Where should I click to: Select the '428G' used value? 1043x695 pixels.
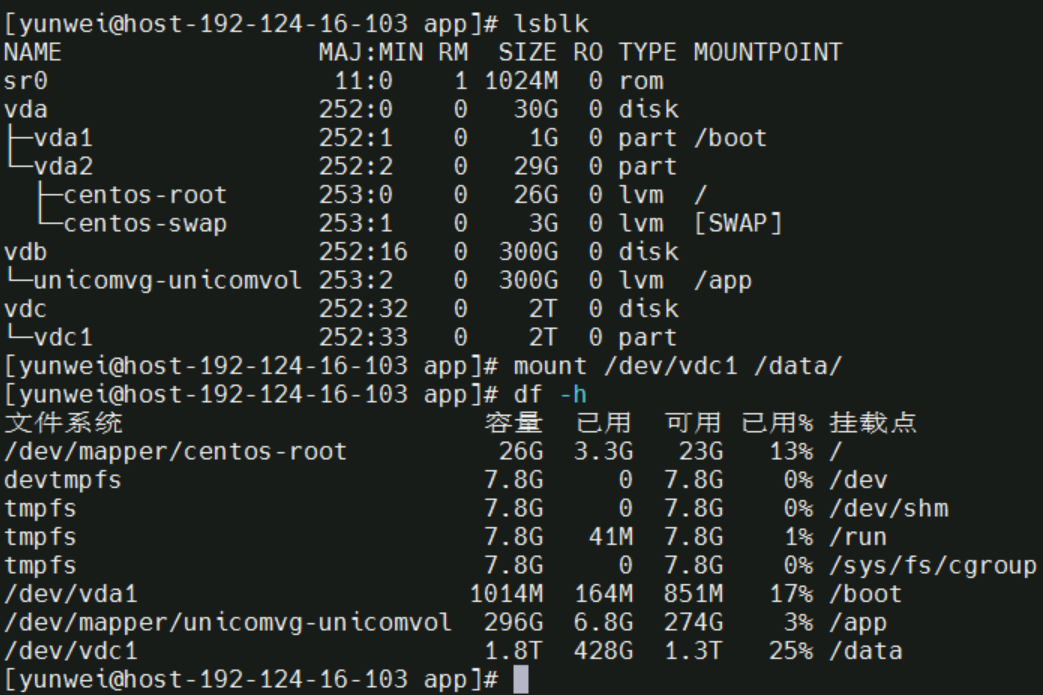(x=604, y=652)
